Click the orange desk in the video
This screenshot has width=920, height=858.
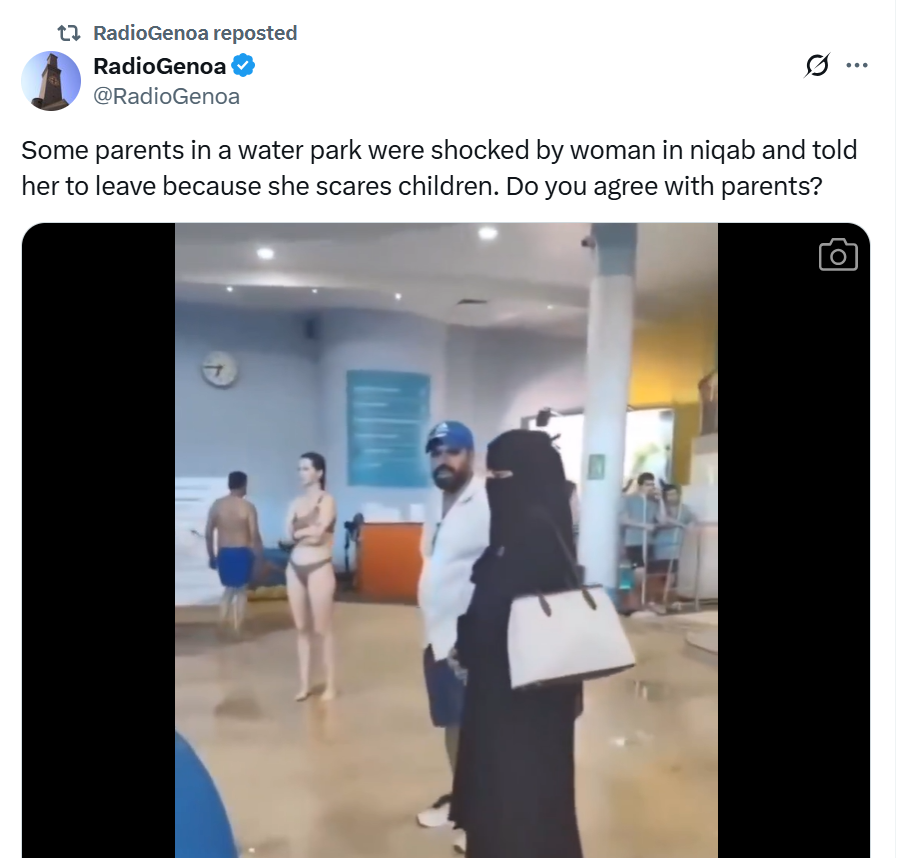(x=390, y=560)
